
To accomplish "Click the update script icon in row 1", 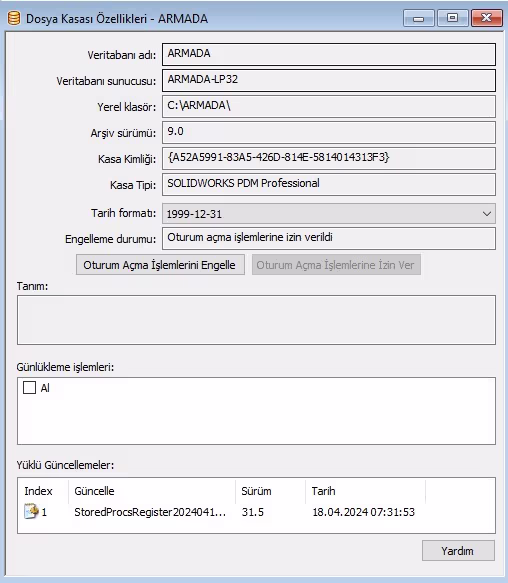I will pos(31,511).
